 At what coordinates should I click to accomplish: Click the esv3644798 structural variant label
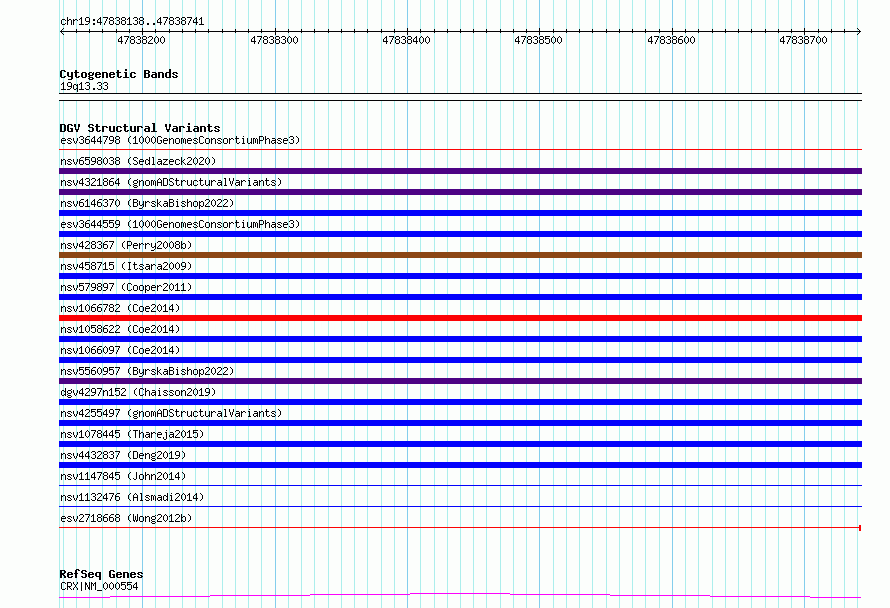coord(180,140)
